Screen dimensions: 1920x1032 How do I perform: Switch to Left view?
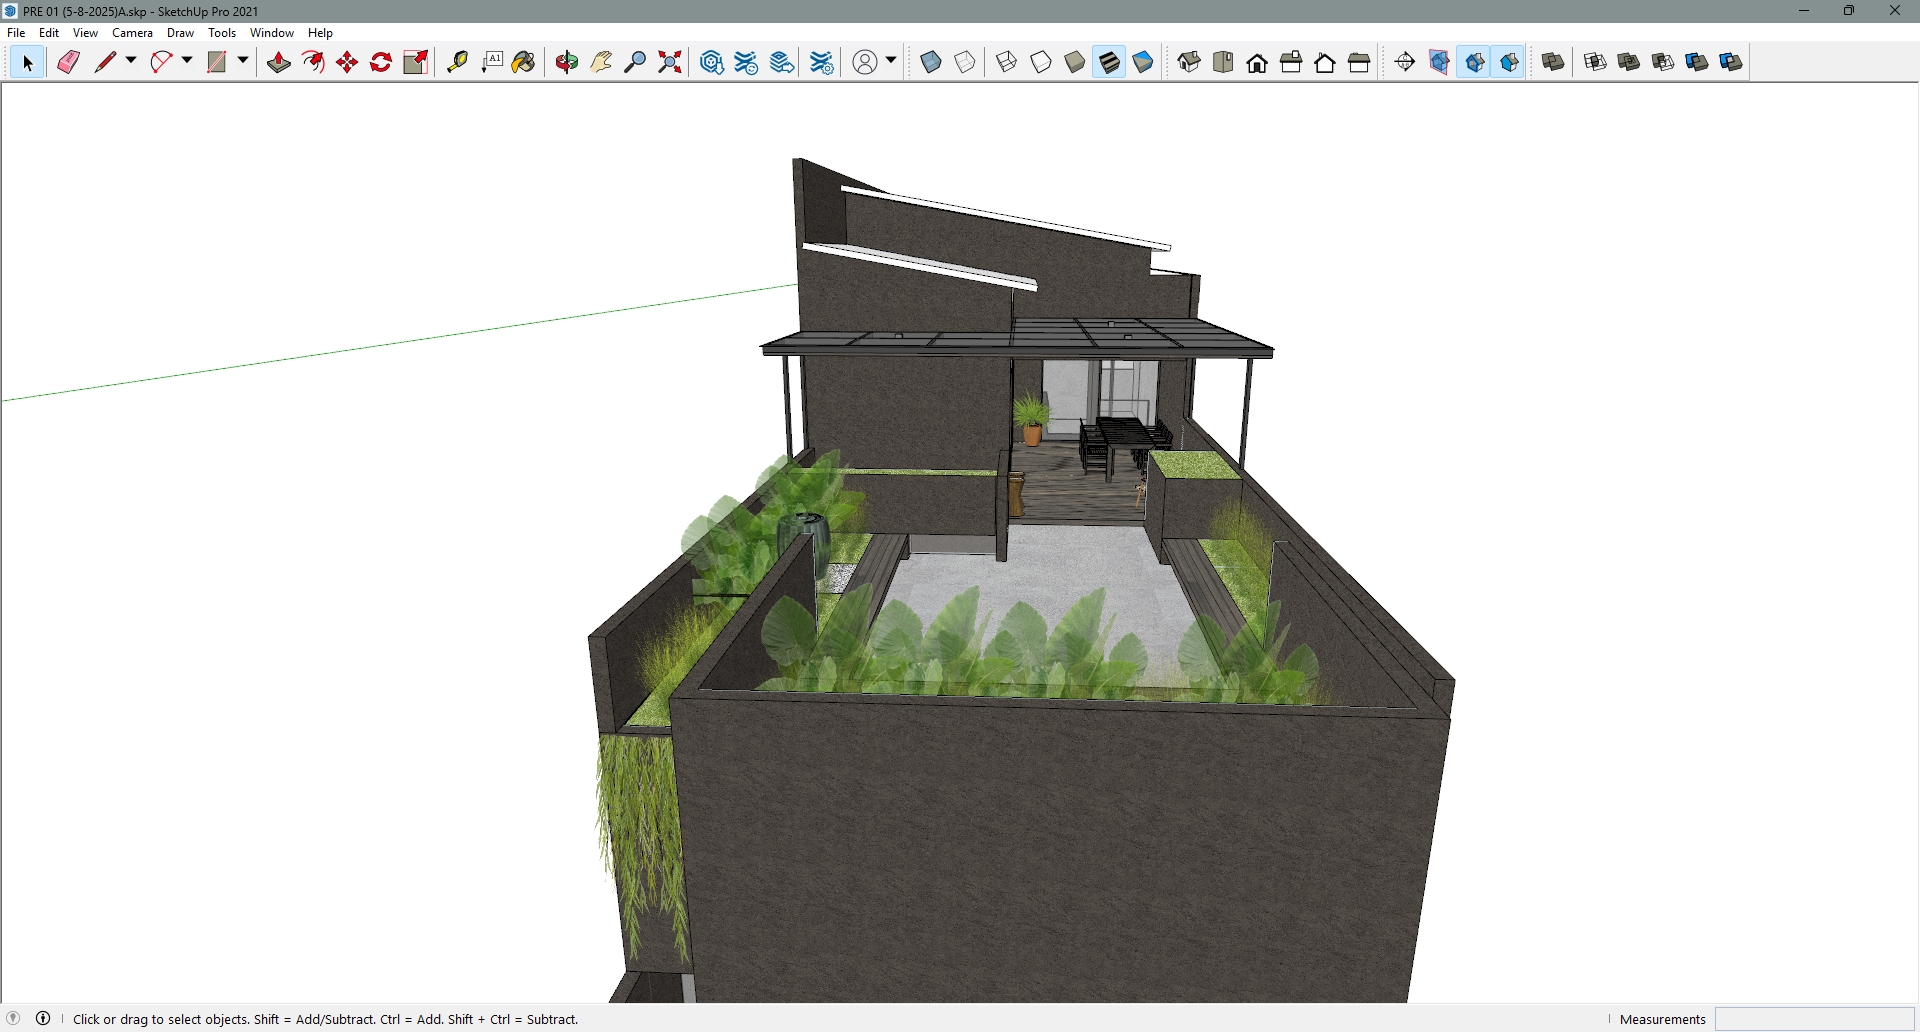(1359, 62)
